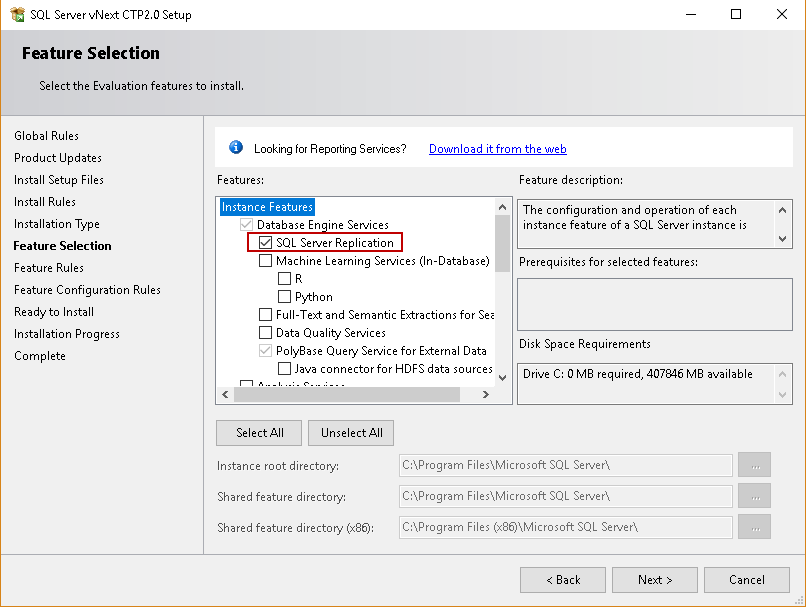Check Java connector for HDFS data sources

point(284,369)
